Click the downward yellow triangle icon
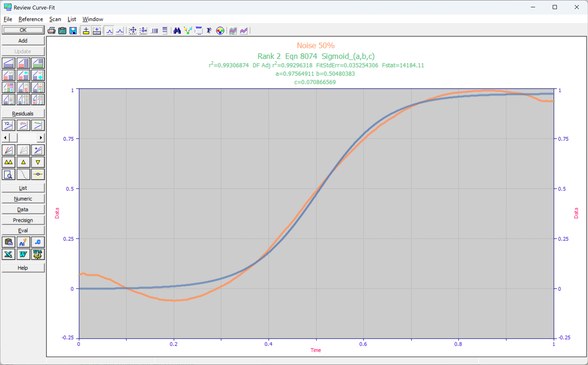 coord(38,162)
